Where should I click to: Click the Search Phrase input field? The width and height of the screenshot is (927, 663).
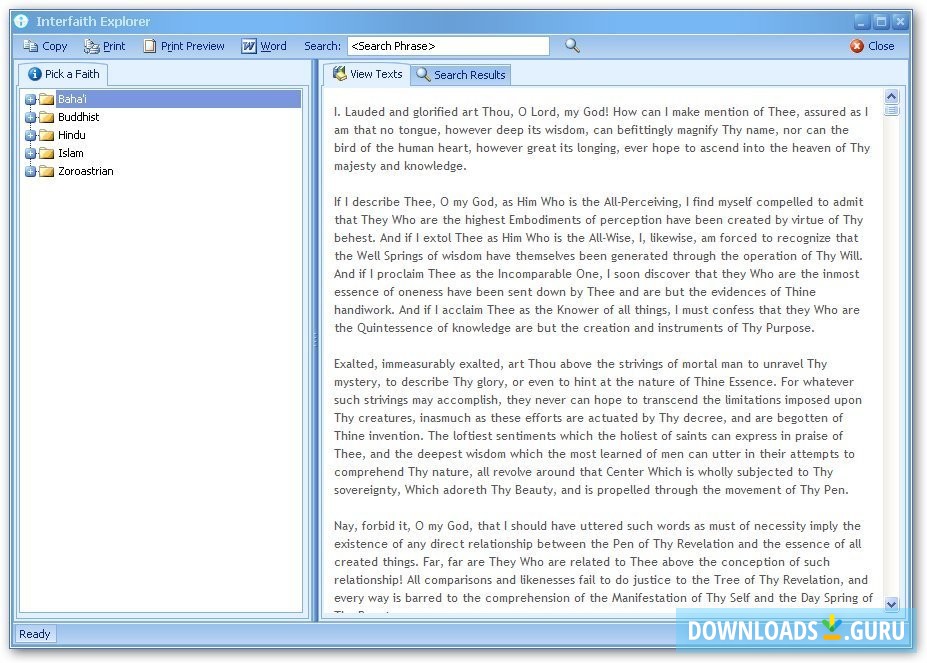(448, 46)
